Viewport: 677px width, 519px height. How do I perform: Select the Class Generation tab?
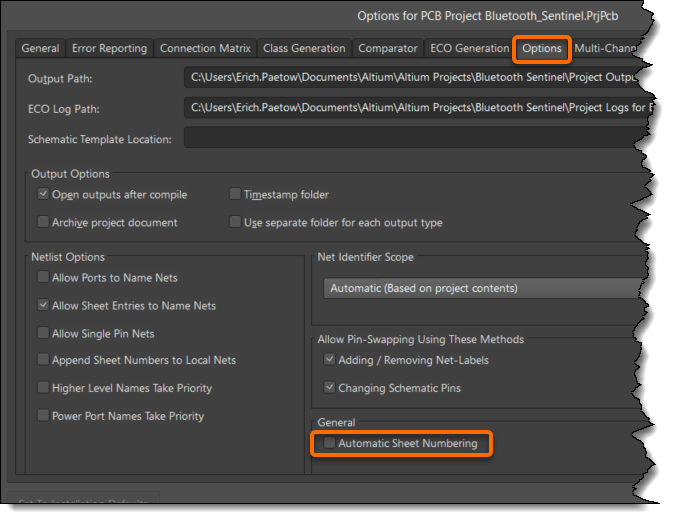304,48
